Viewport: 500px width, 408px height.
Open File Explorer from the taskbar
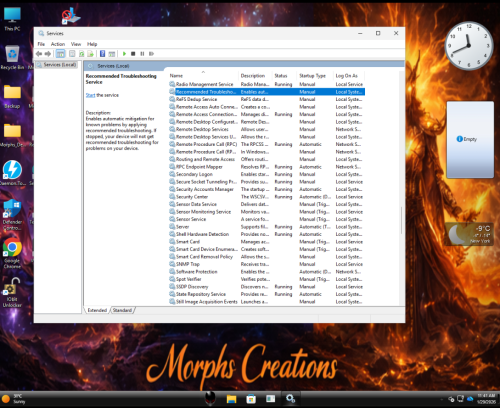coord(231,399)
